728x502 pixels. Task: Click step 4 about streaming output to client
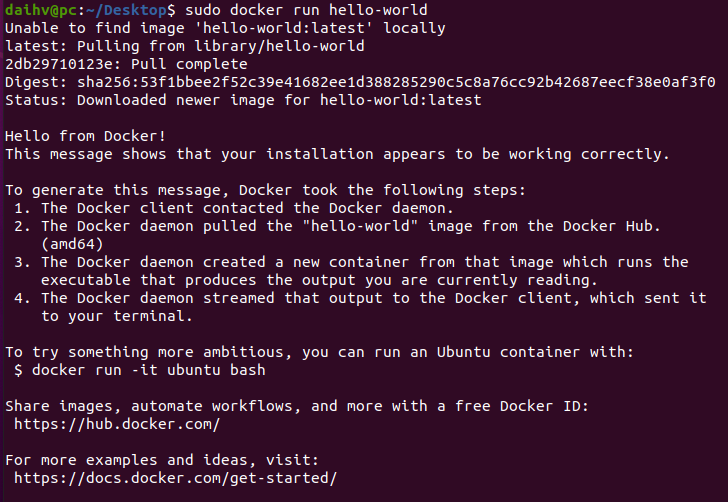[x=360, y=297]
